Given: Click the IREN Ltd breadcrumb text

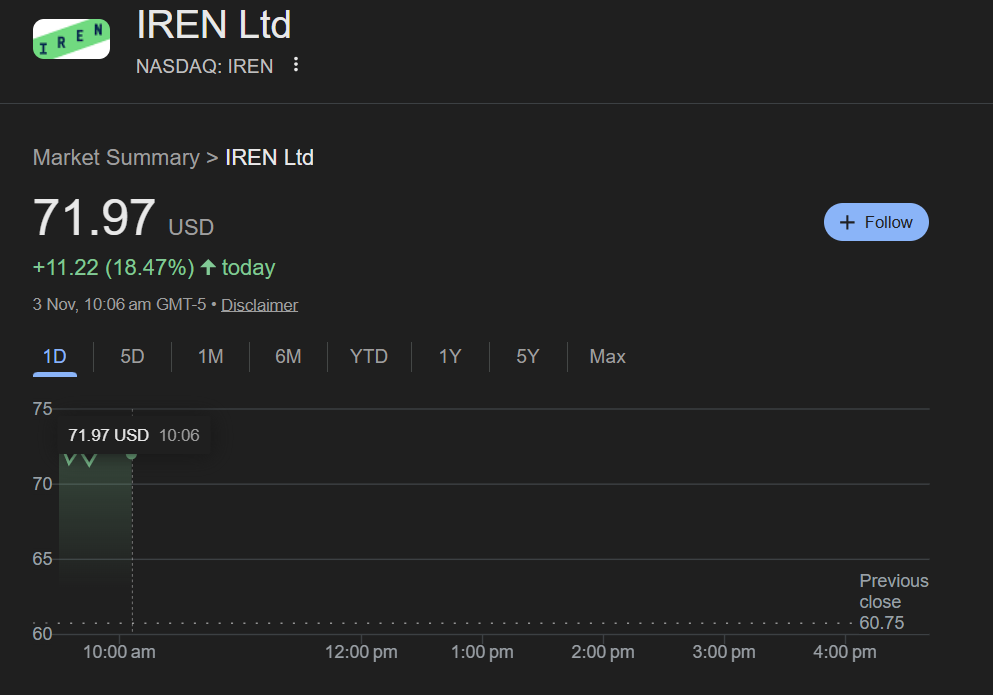Looking at the screenshot, I should click(269, 157).
